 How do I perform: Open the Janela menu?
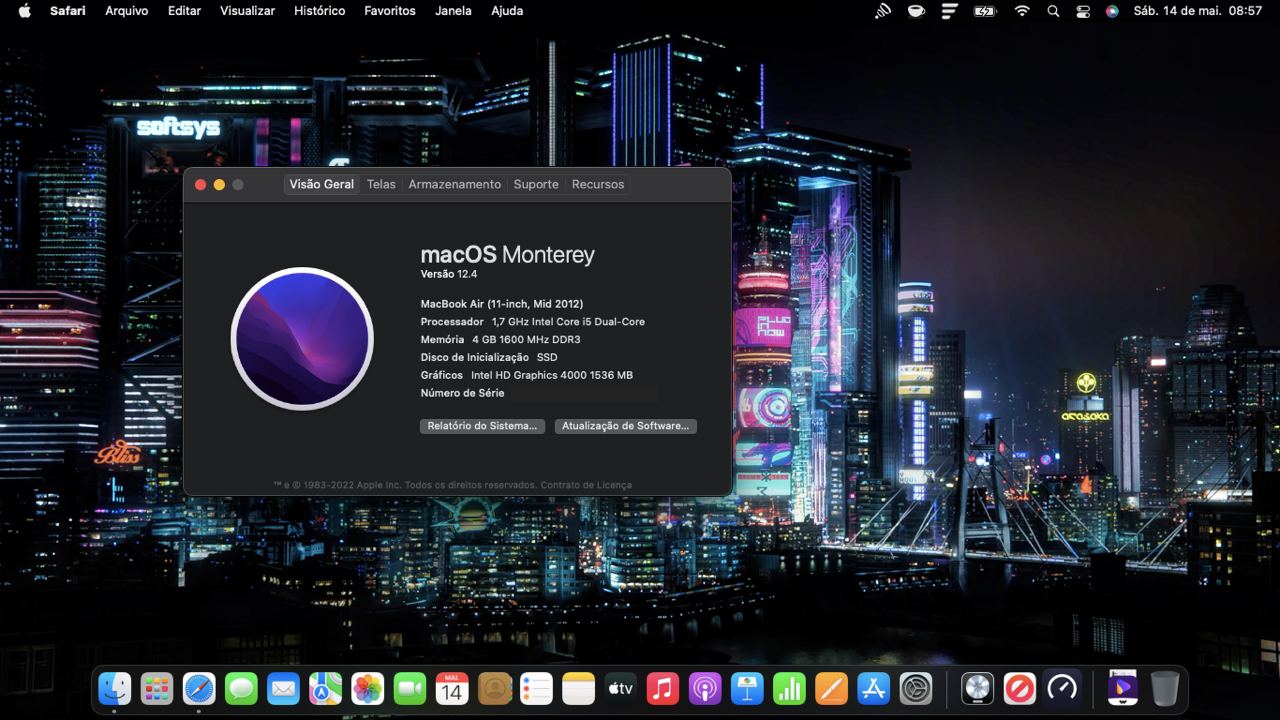pyautogui.click(x=454, y=11)
